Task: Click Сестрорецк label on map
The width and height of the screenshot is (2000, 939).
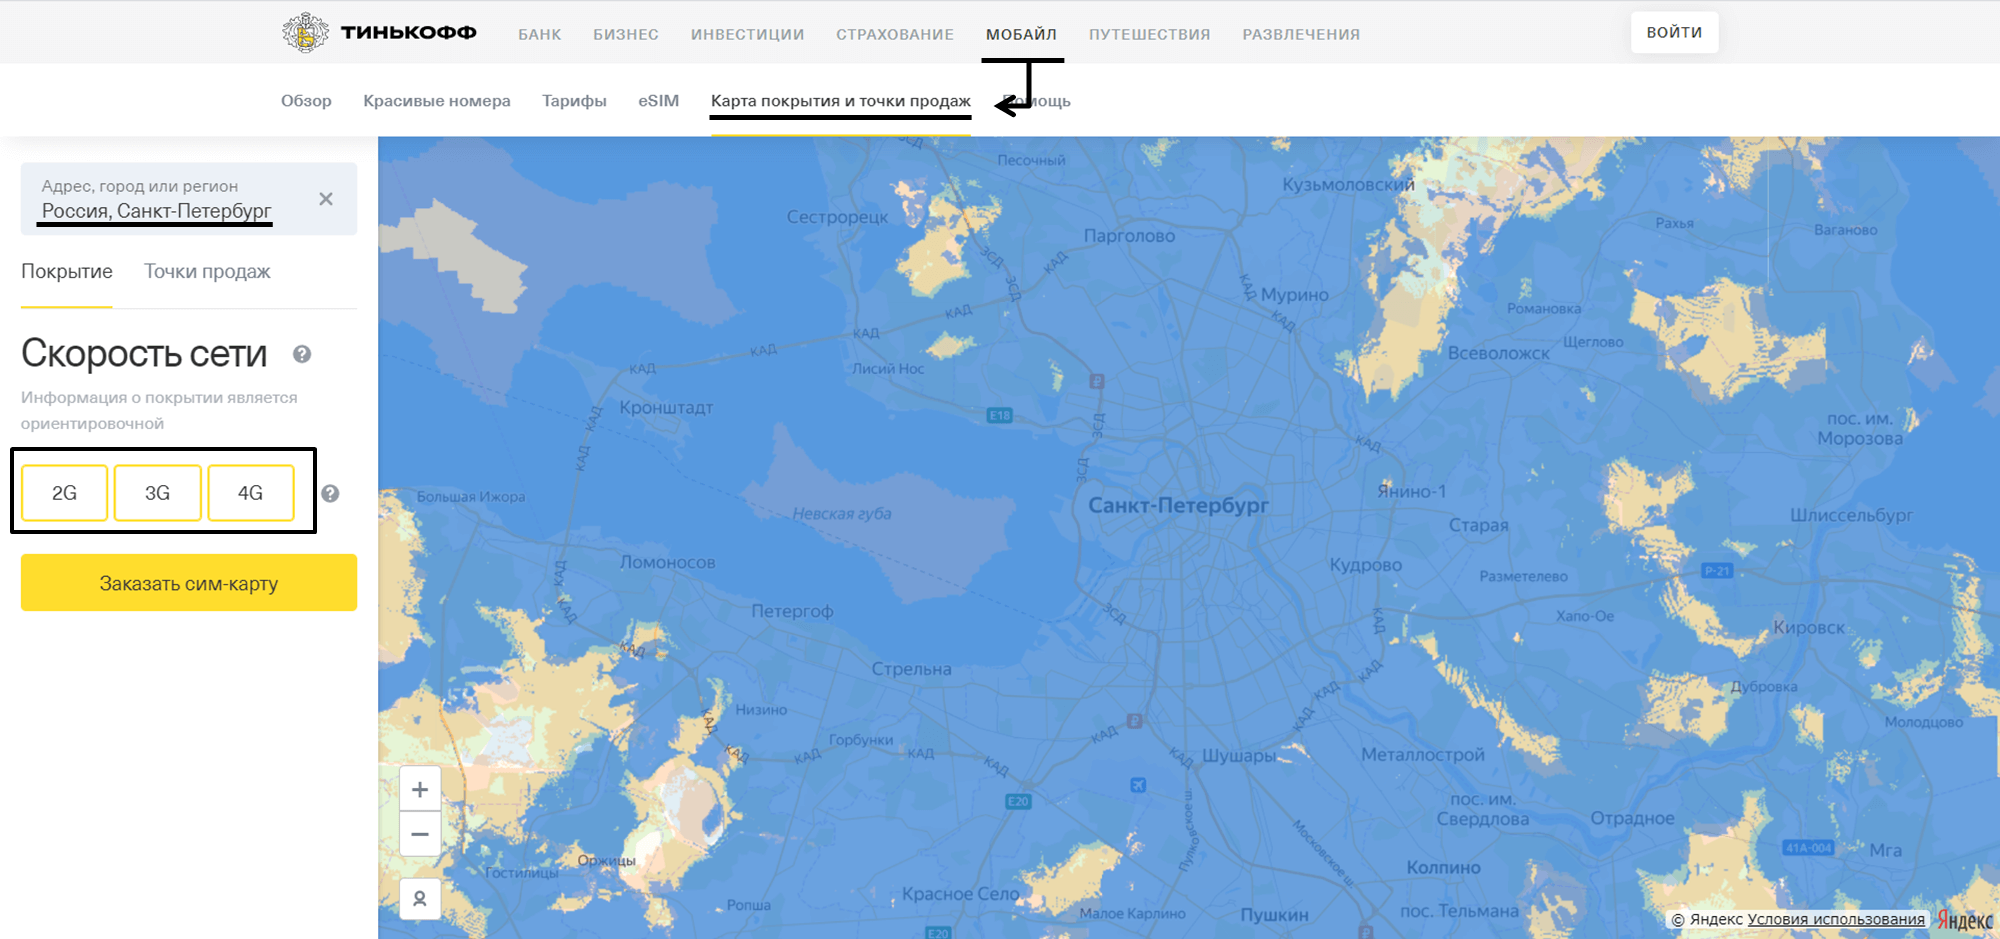Action: click(837, 217)
